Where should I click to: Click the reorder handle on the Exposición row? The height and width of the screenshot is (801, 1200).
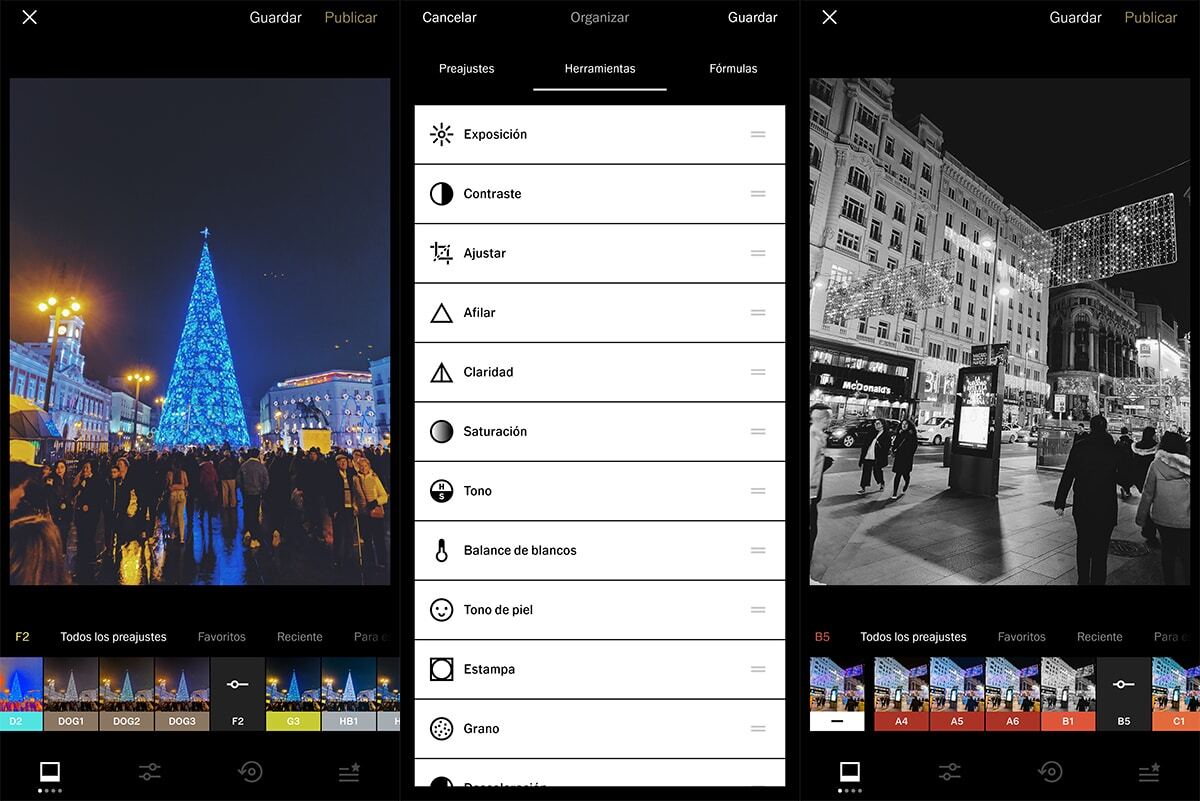click(x=758, y=134)
